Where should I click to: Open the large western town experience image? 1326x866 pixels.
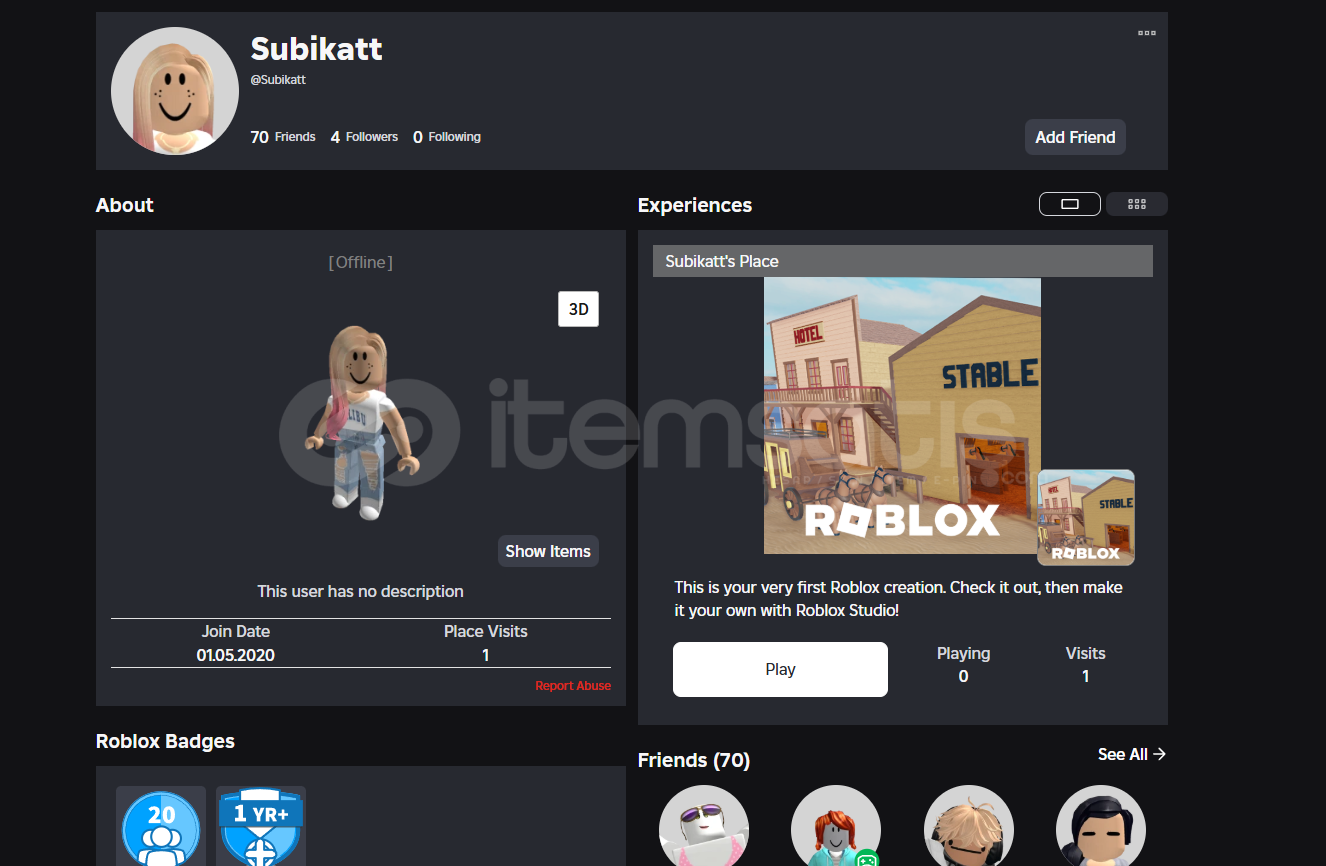pos(902,415)
